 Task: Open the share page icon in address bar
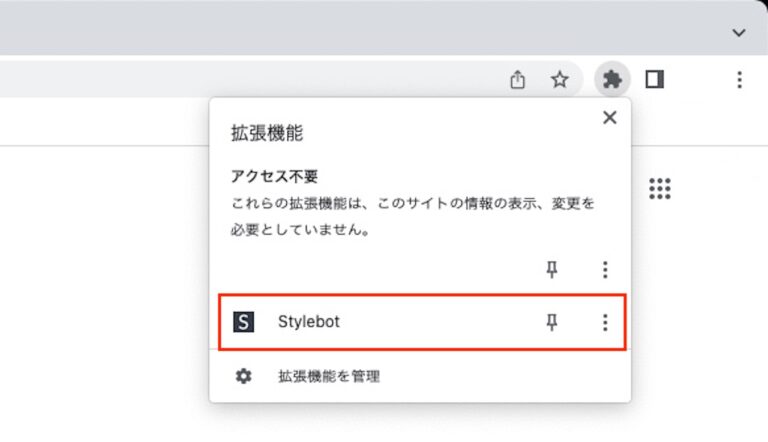(x=517, y=79)
